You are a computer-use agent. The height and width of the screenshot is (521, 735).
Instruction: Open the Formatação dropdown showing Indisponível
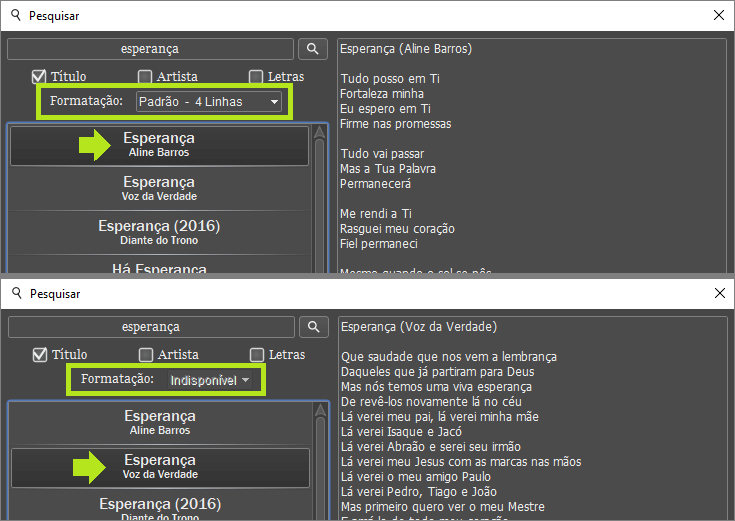209,381
